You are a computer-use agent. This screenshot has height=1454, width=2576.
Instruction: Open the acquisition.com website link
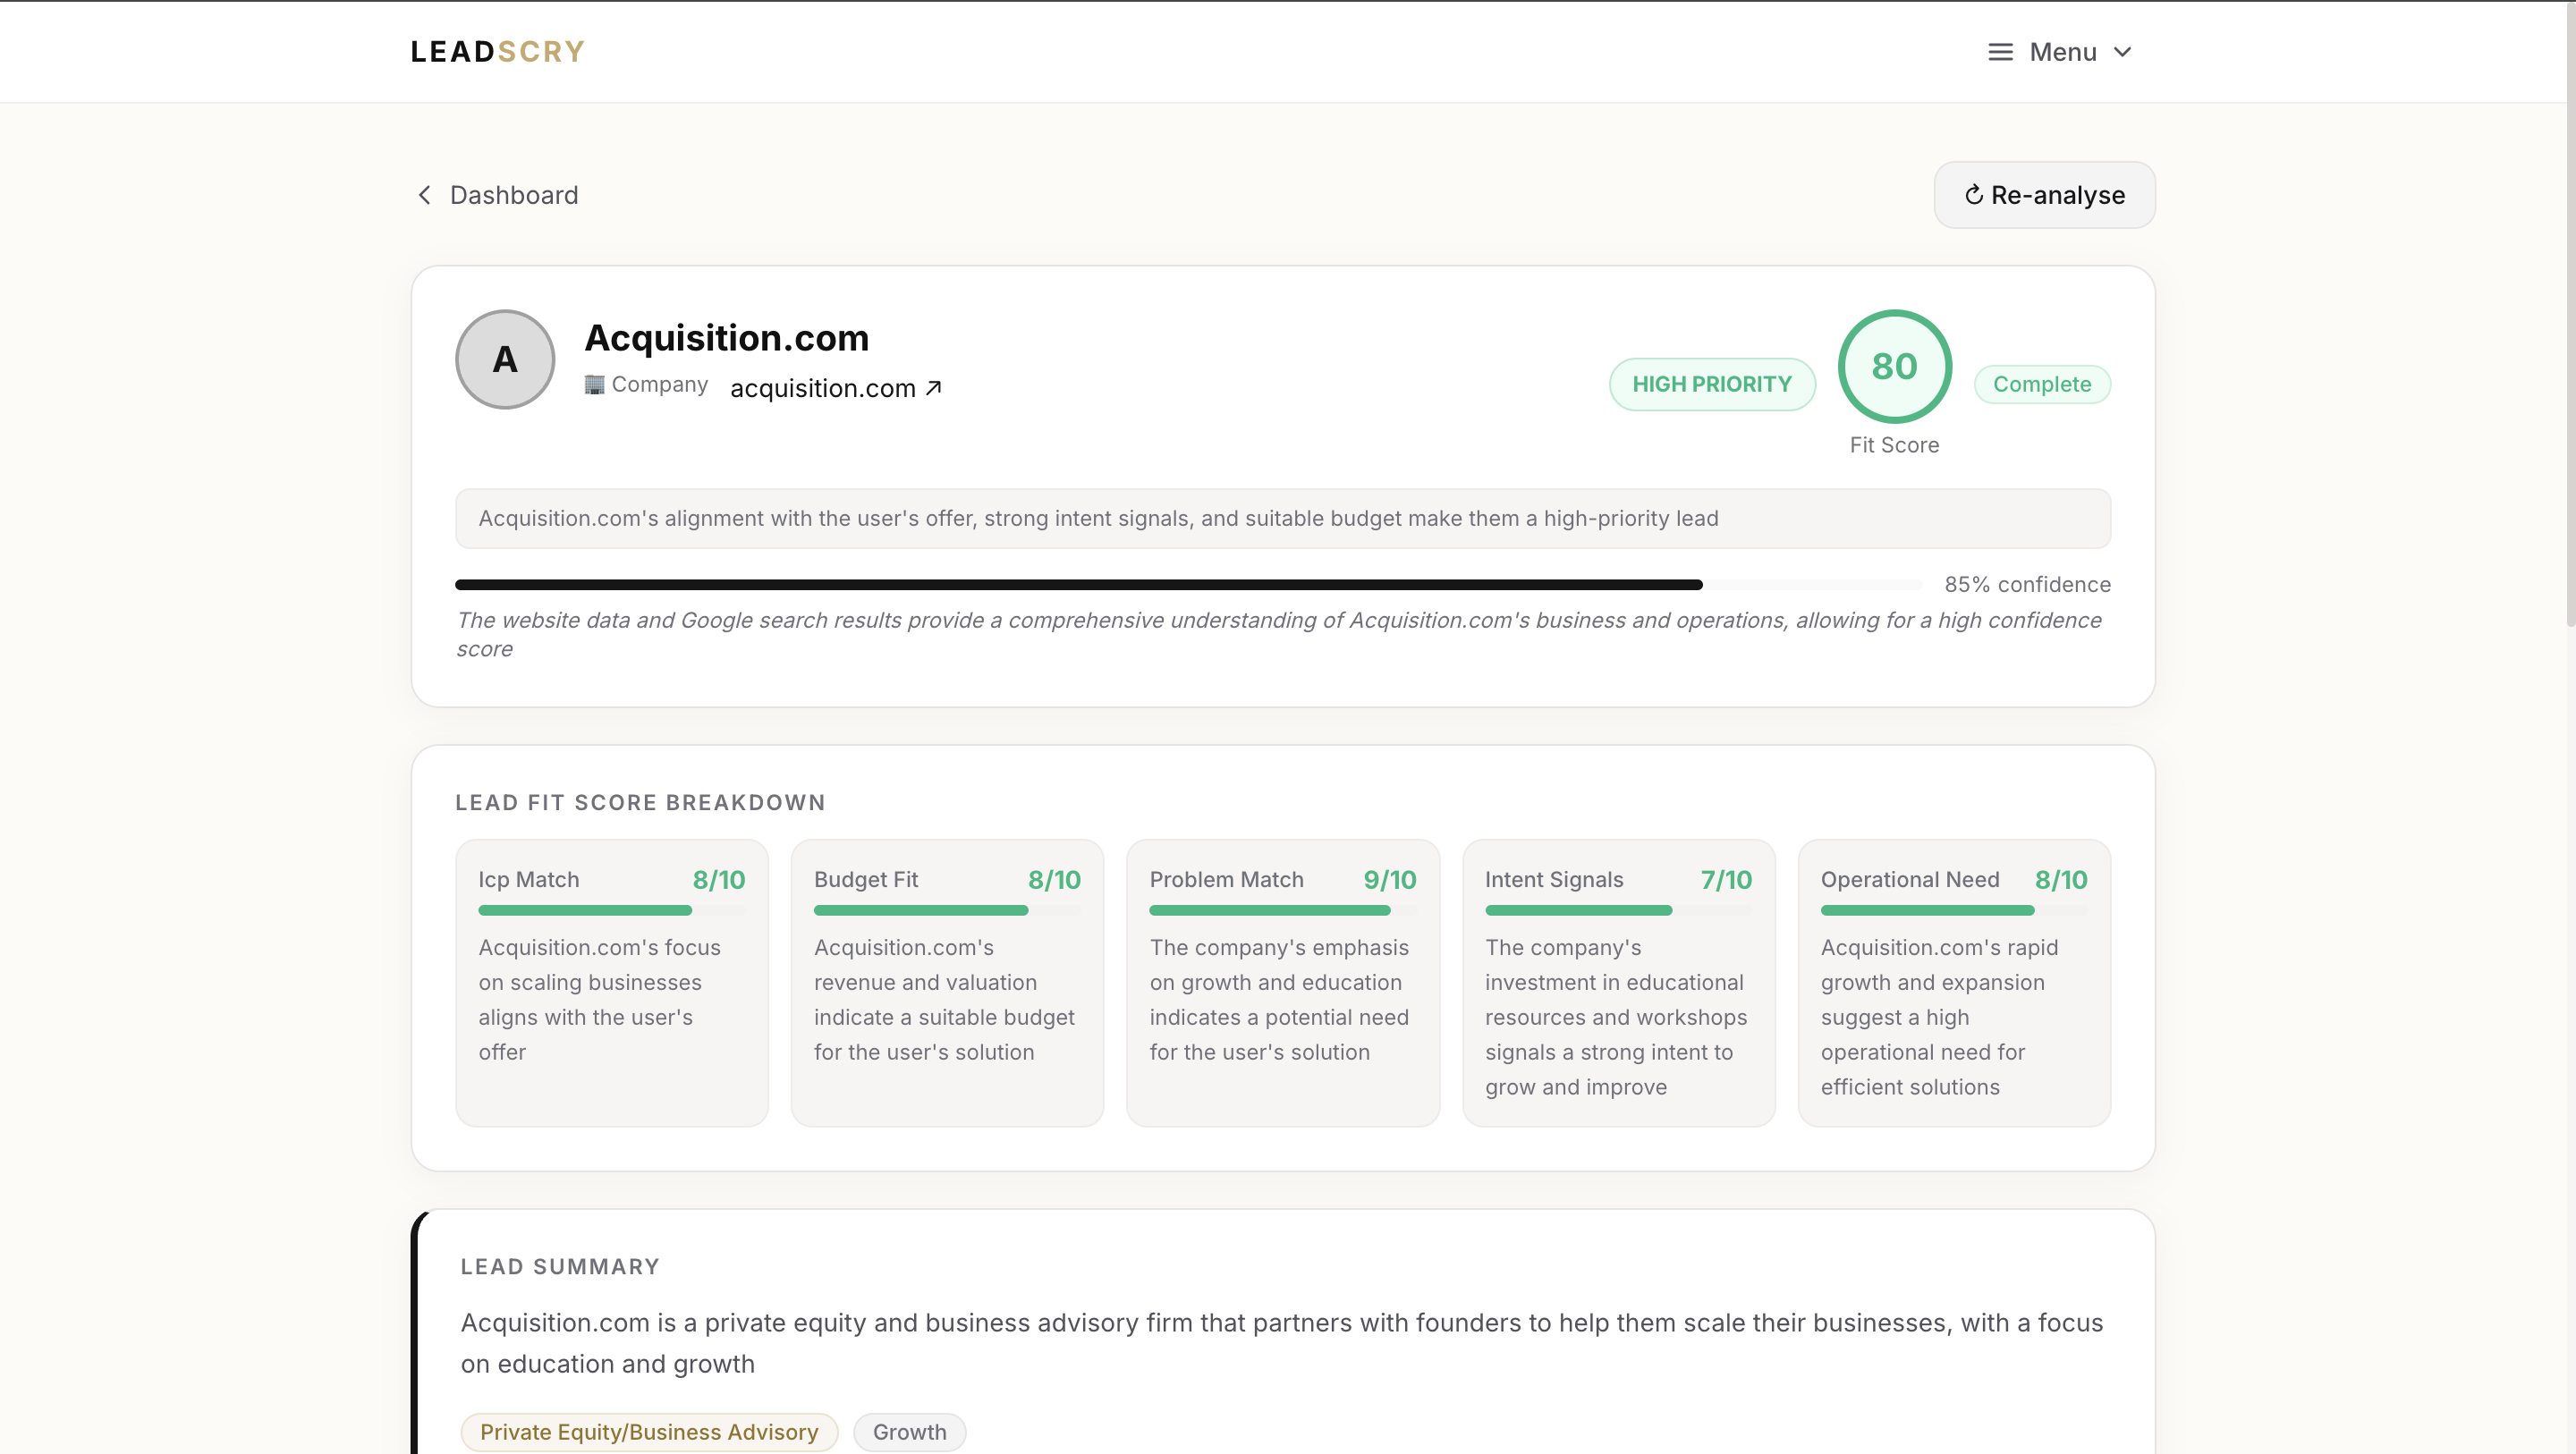(822, 388)
